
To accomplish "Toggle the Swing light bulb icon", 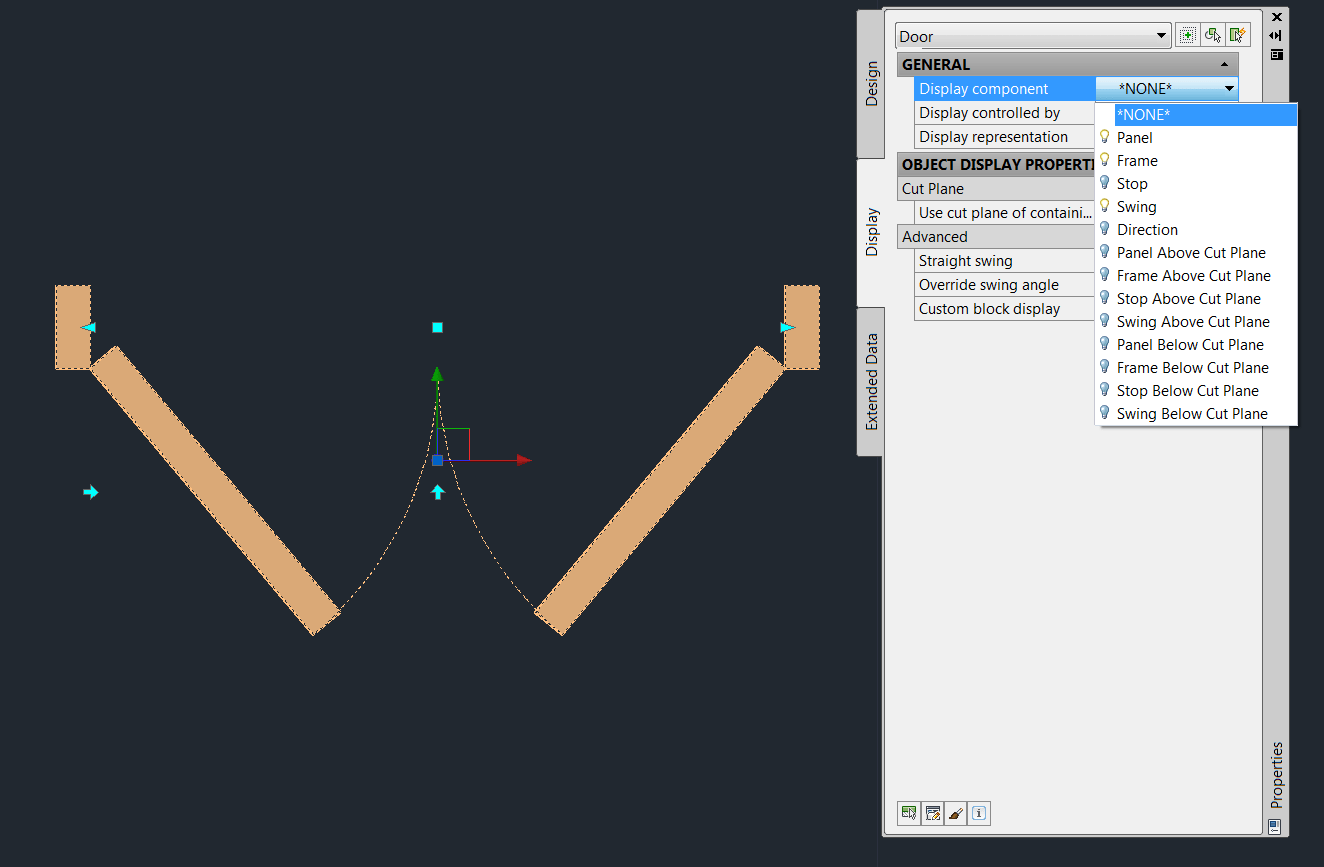I will click(x=1105, y=206).
